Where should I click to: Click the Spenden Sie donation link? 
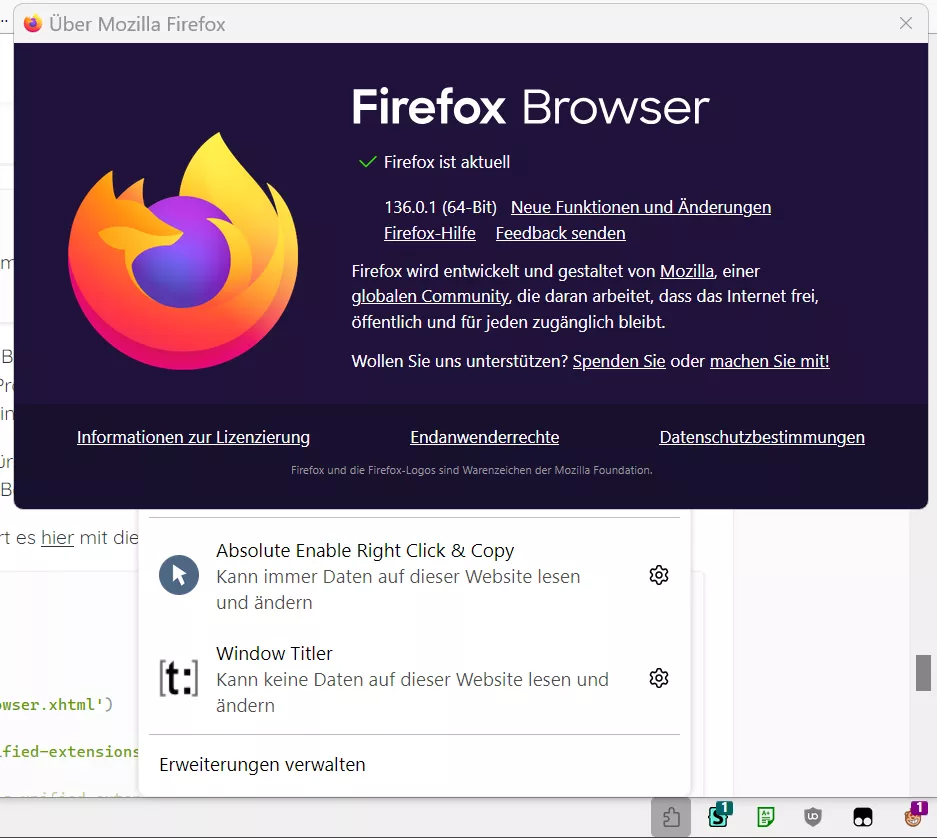pyautogui.click(x=619, y=361)
